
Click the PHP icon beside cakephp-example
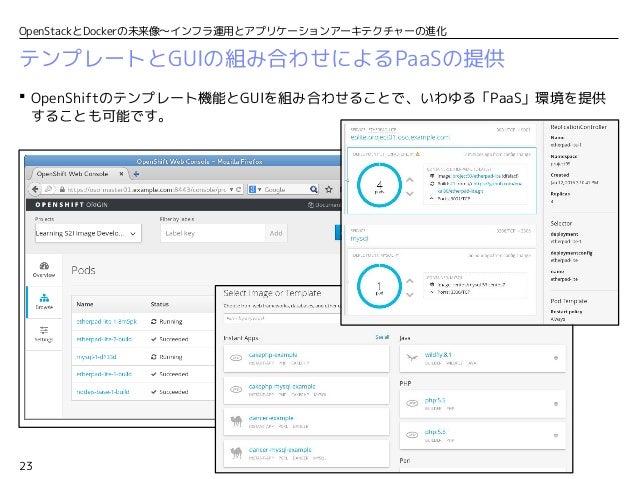(236, 358)
